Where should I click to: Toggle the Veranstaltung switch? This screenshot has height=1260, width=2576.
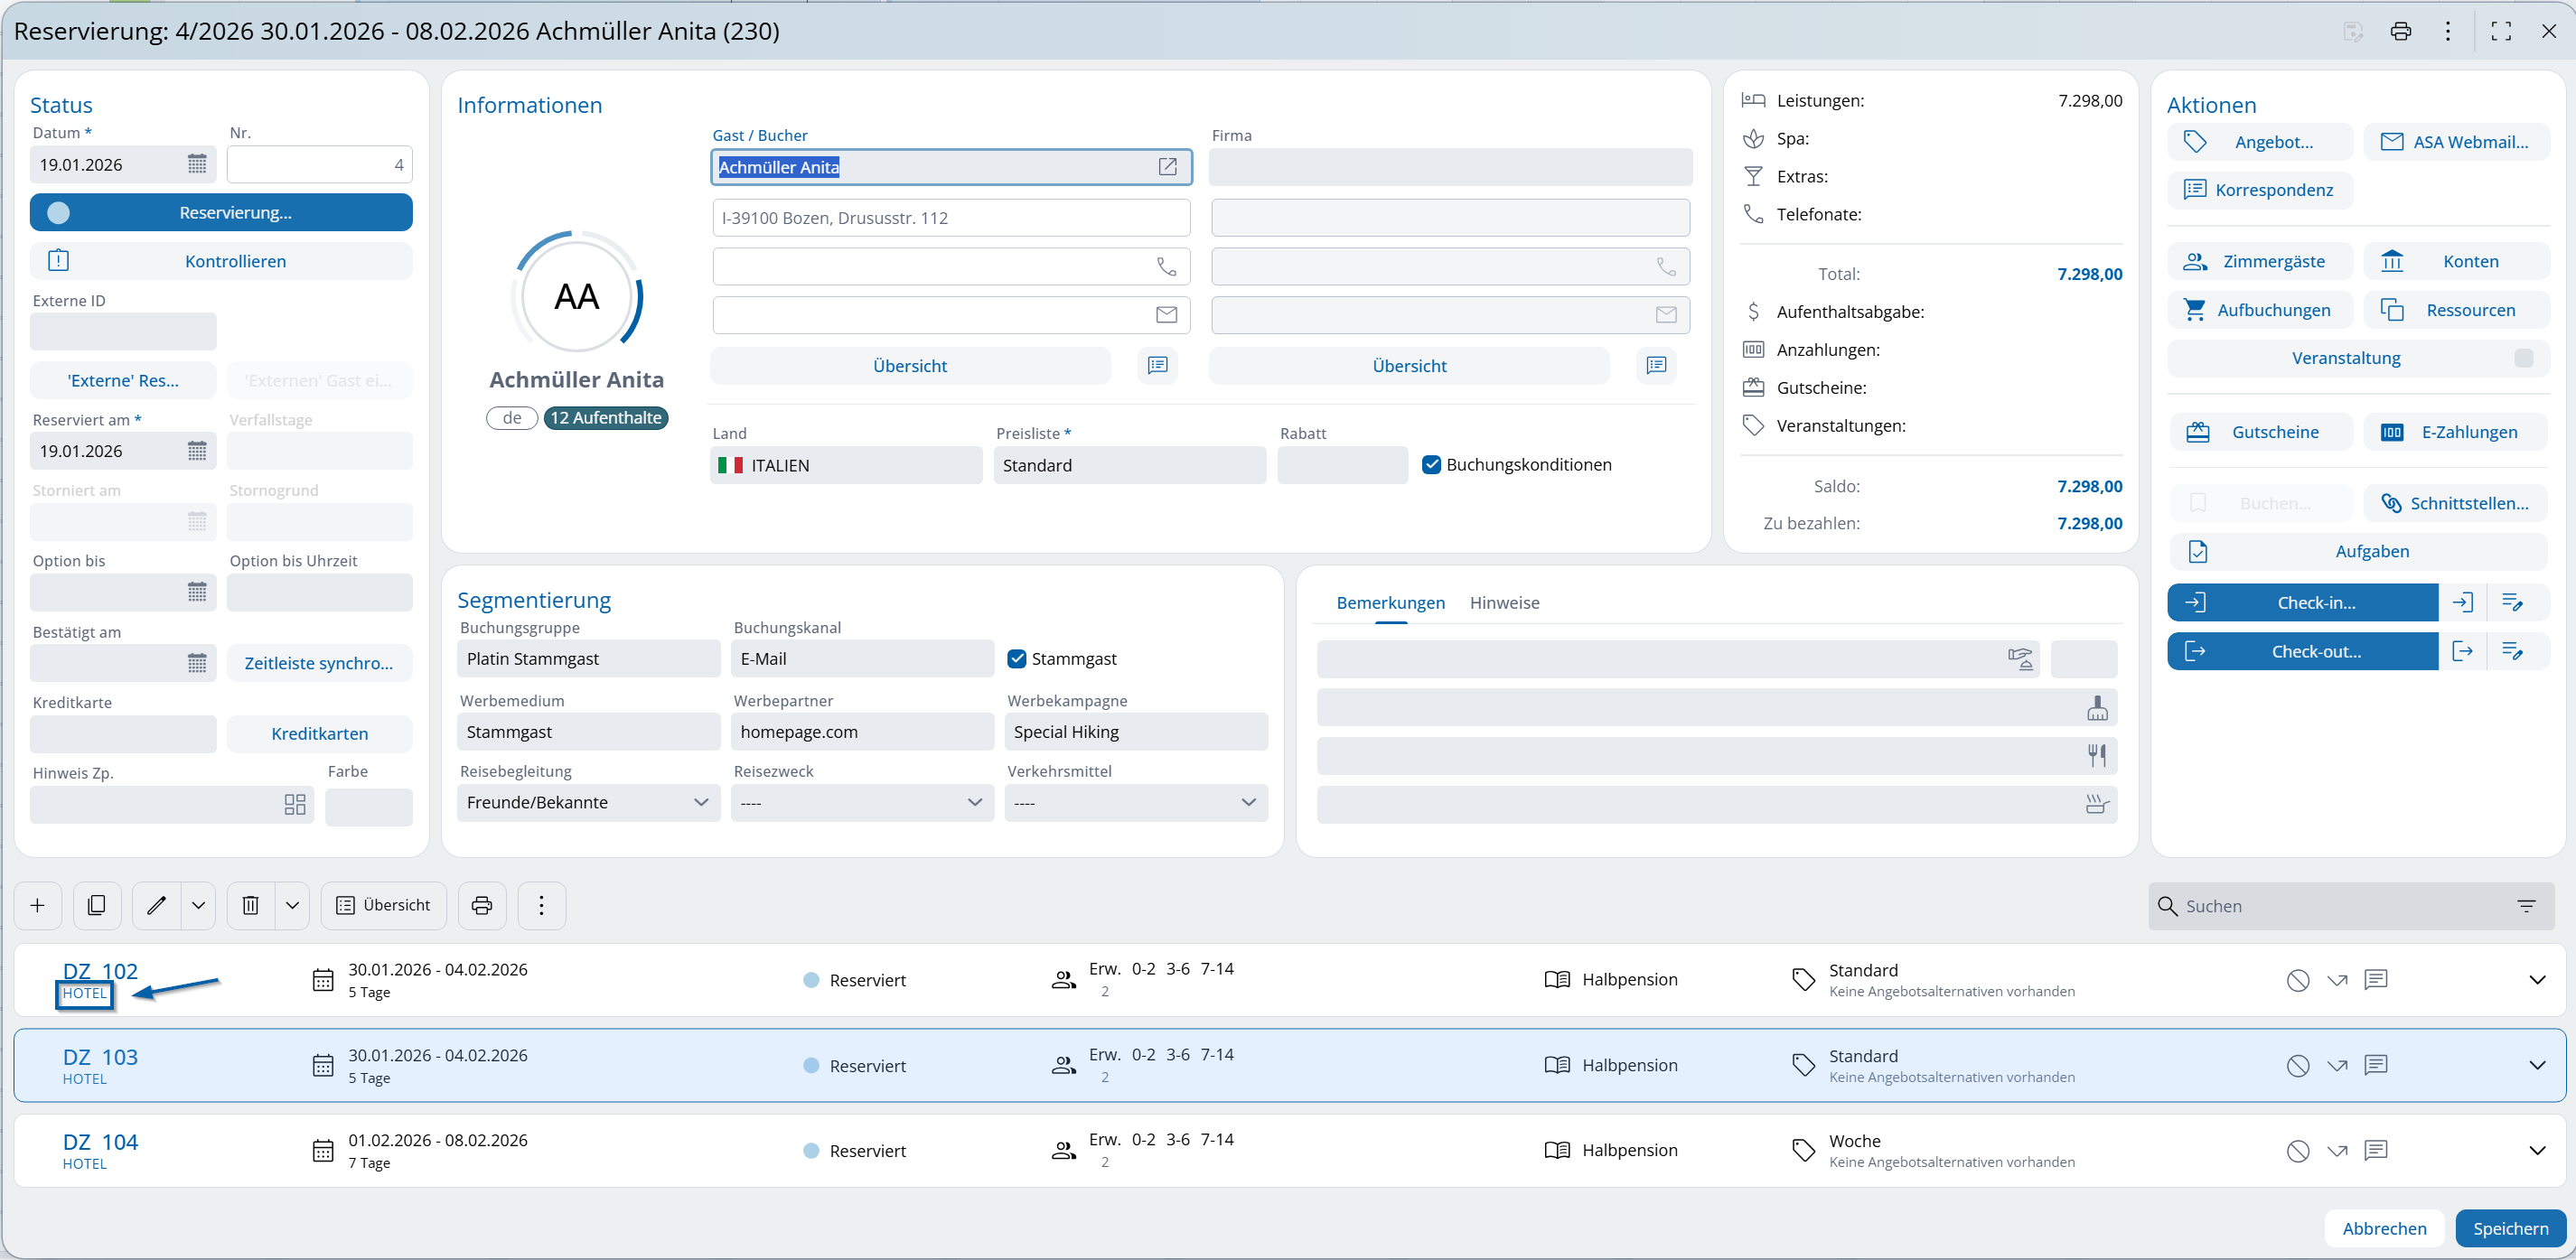pyautogui.click(x=2523, y=358)
